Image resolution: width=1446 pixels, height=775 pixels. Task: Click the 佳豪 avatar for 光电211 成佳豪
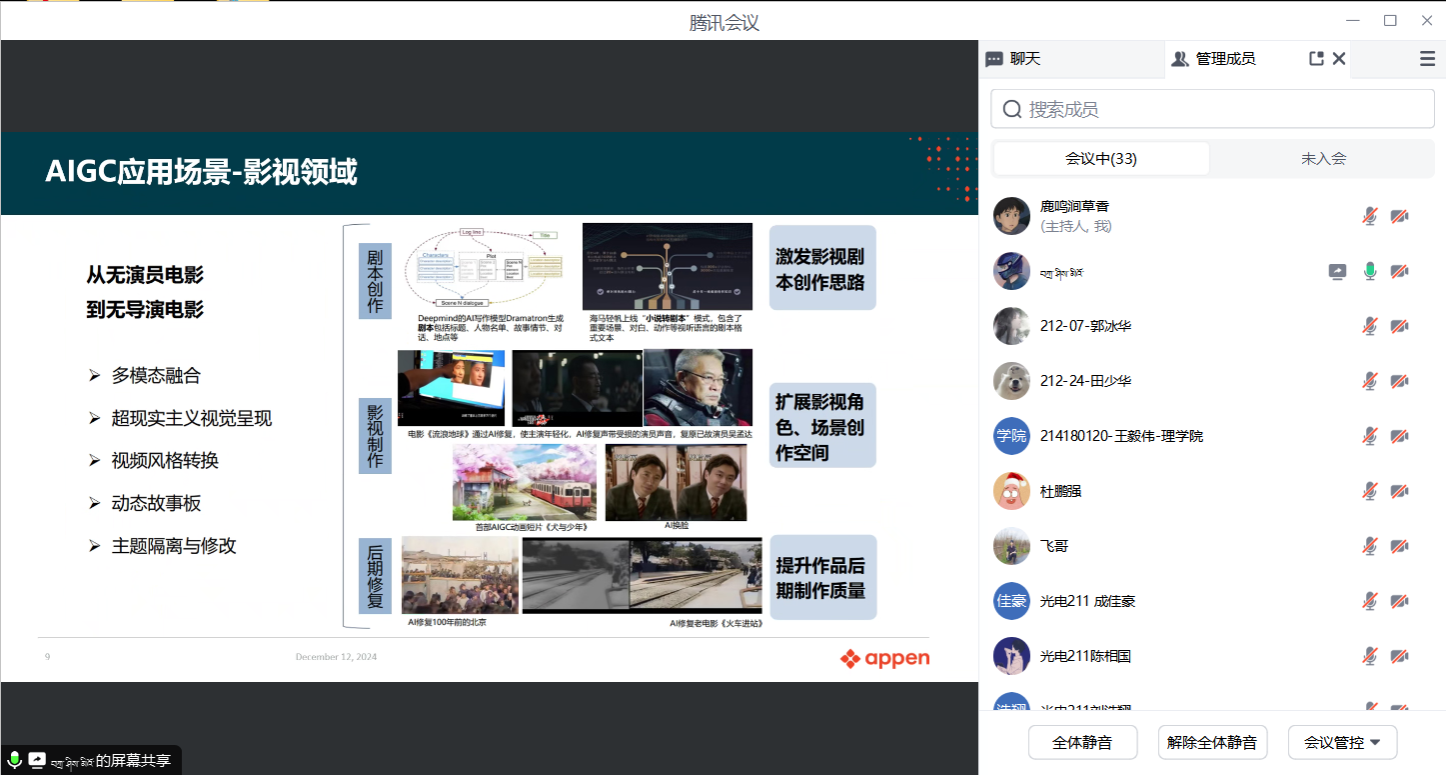pyautogui.click(x=1011, y=601)
